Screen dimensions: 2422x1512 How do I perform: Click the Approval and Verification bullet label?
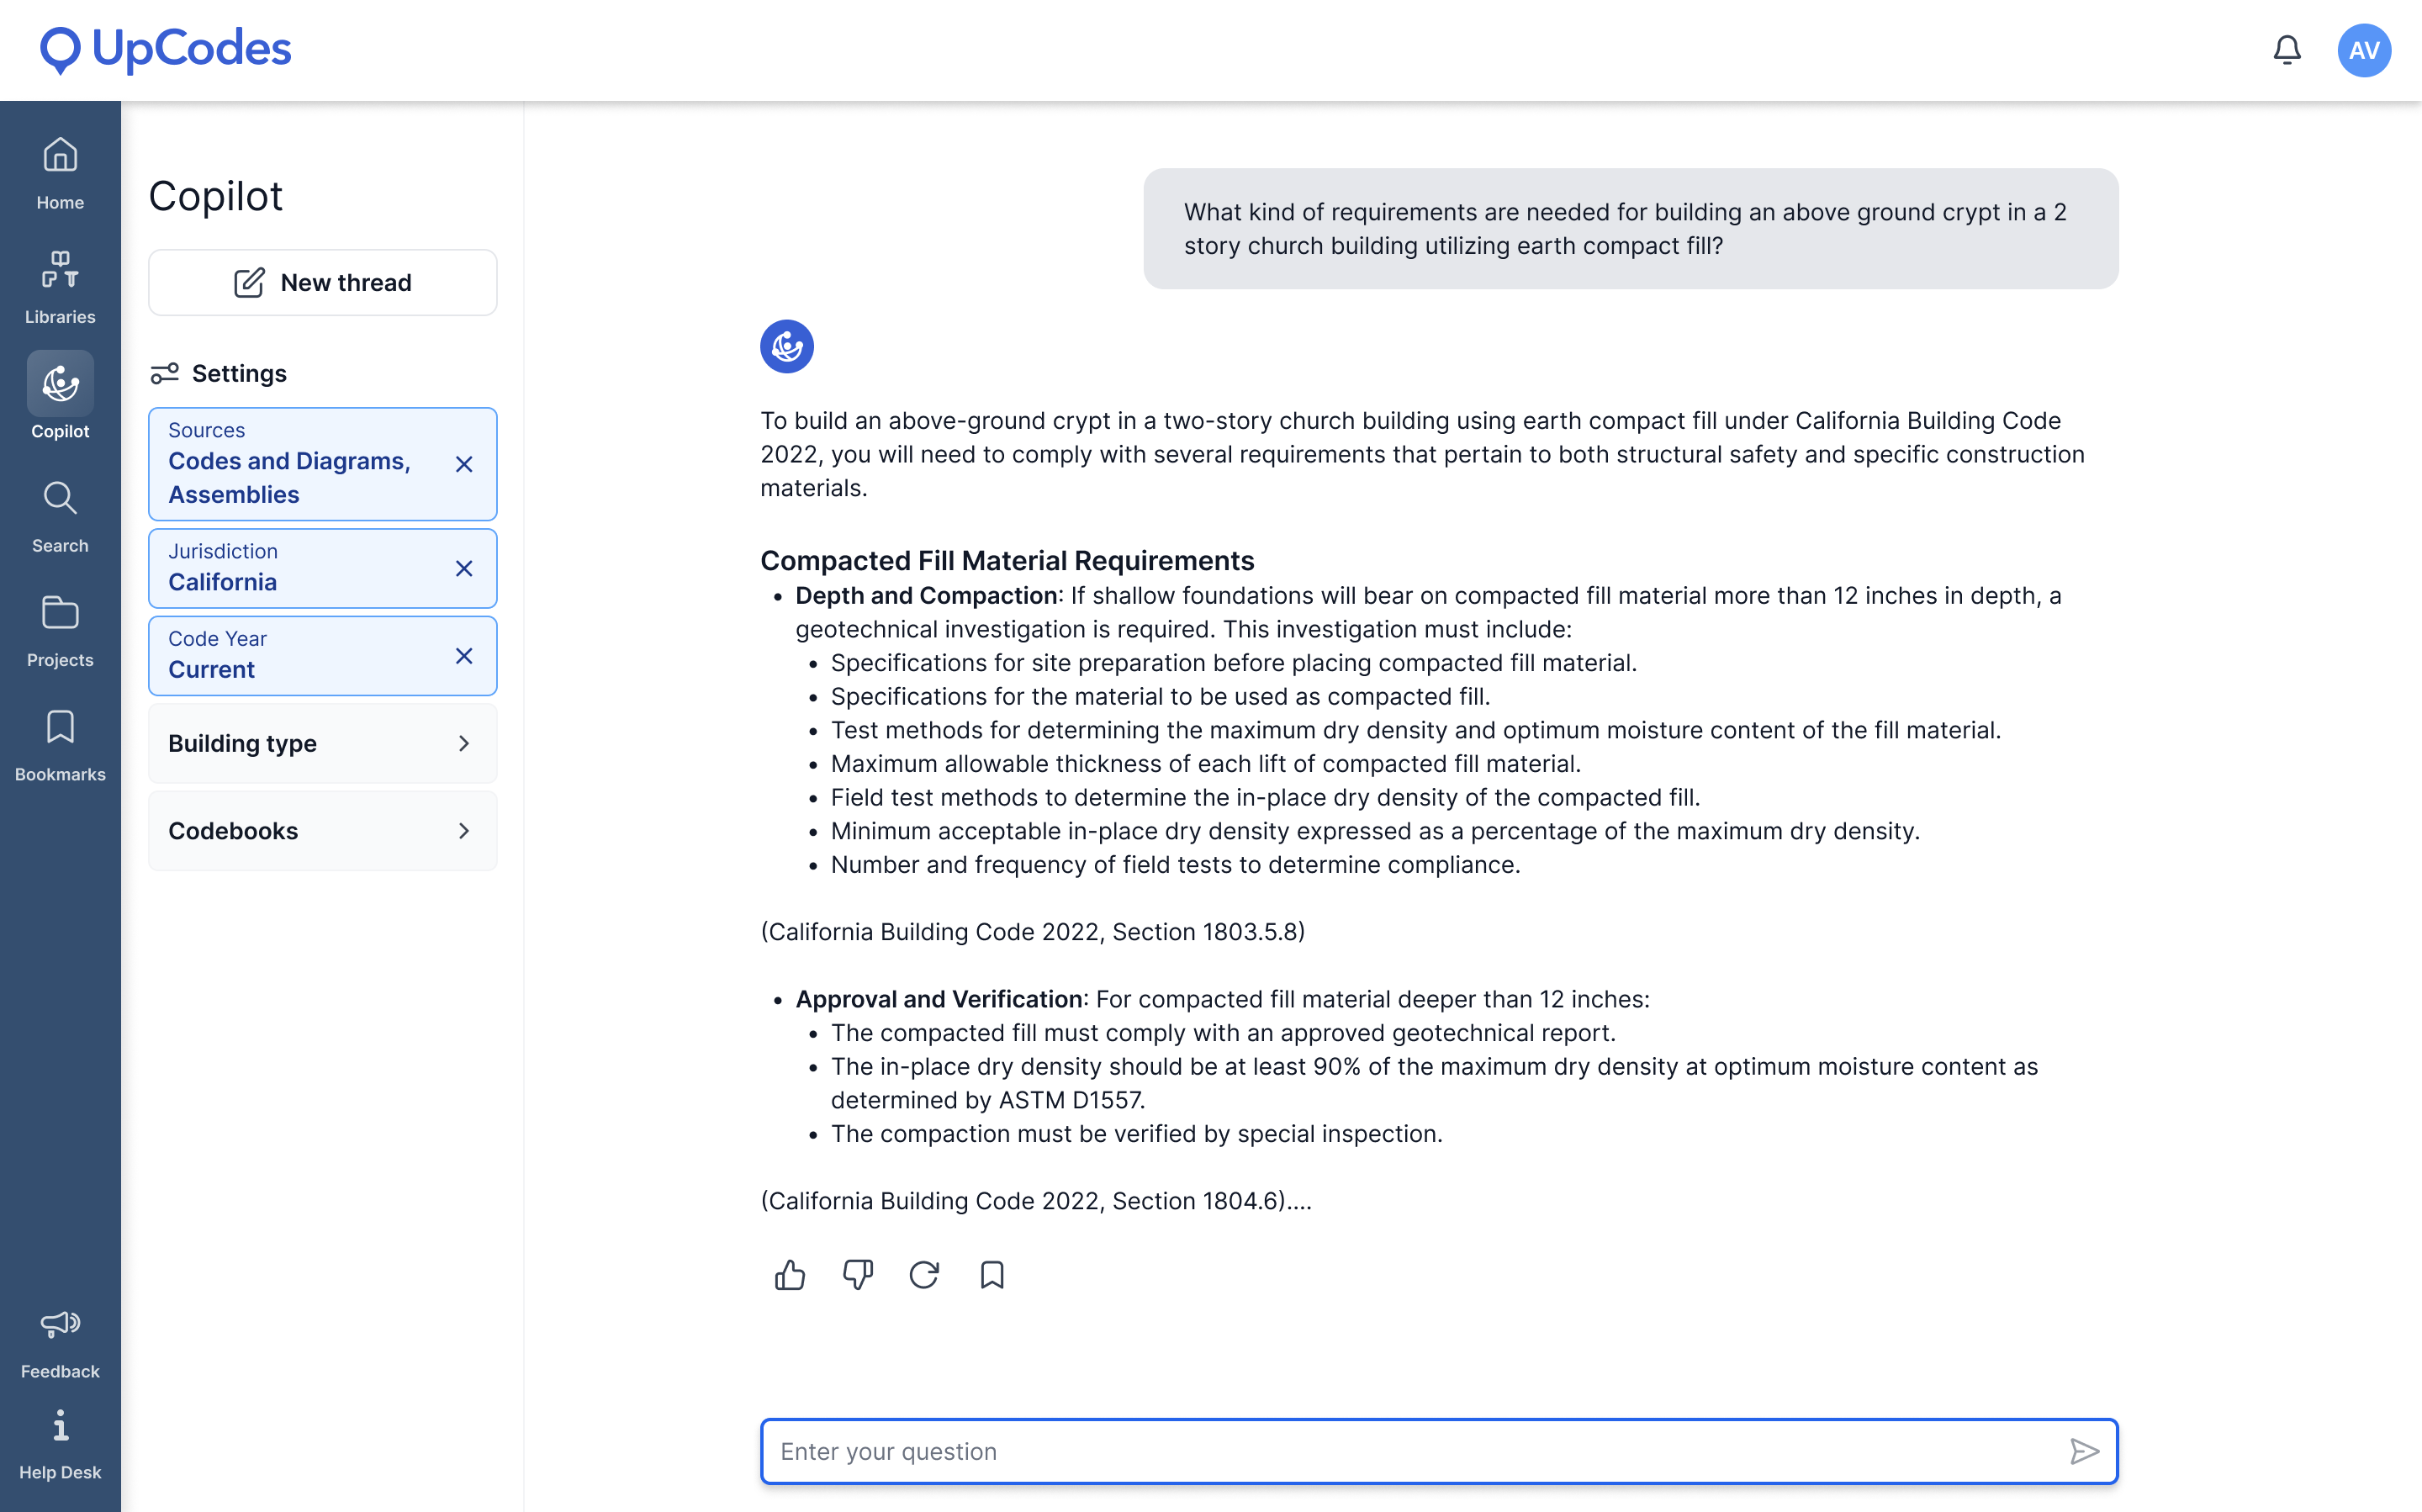pos(939,999)
